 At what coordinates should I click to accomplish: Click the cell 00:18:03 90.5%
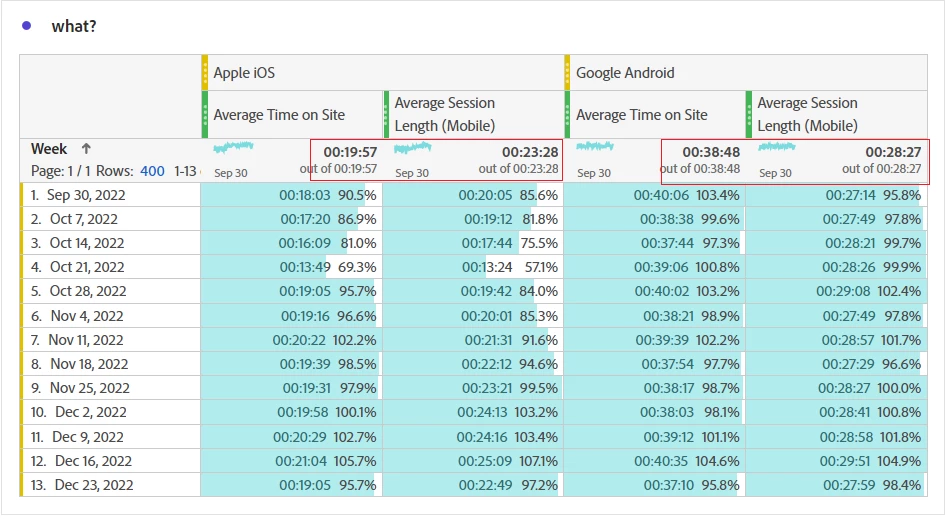(292, 195)
